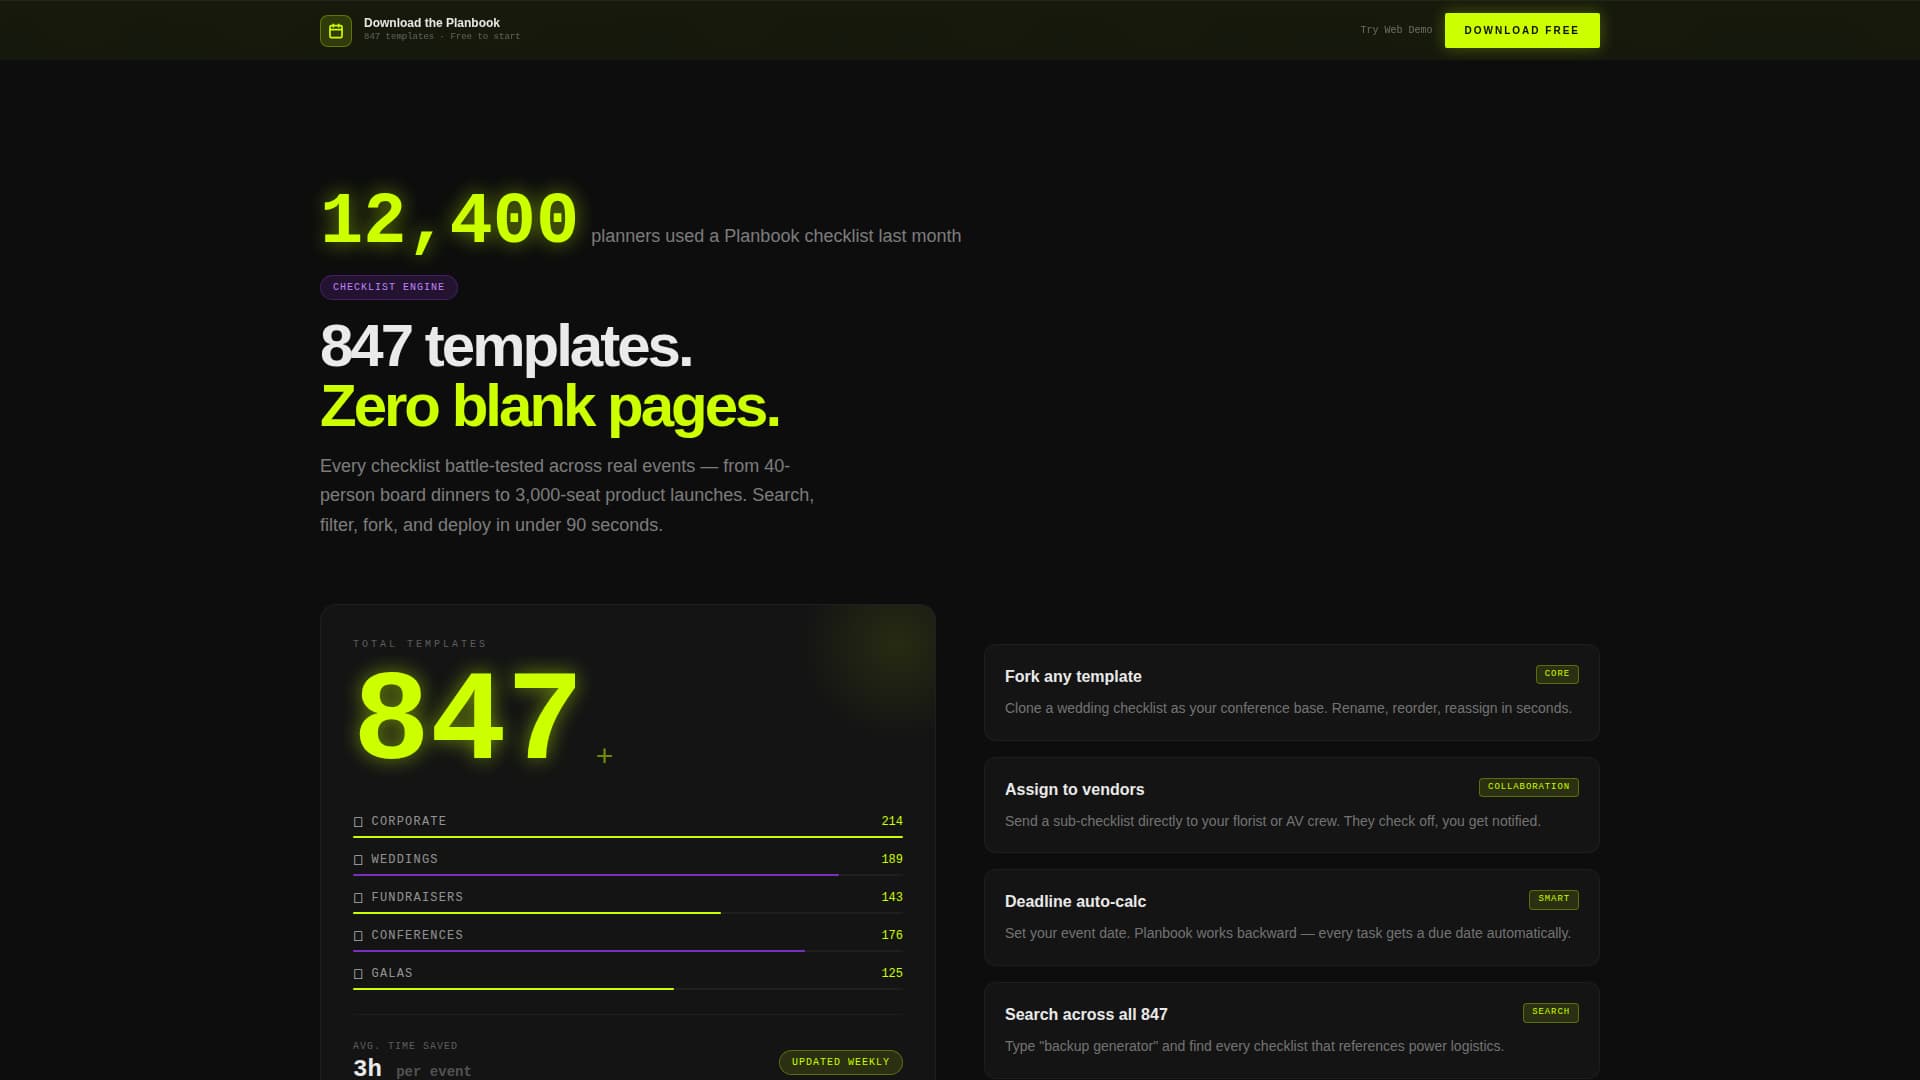Click the Galas count 125
Screen dimensions: 1920x1080
pyautogui.click(x=892, y=973)
